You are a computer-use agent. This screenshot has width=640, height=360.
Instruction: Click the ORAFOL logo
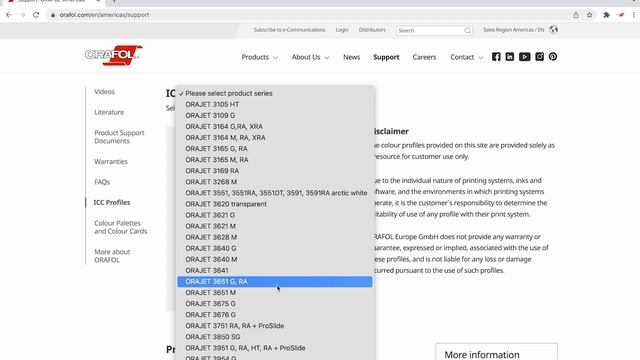pyautogui.click(x=113, y=55)
